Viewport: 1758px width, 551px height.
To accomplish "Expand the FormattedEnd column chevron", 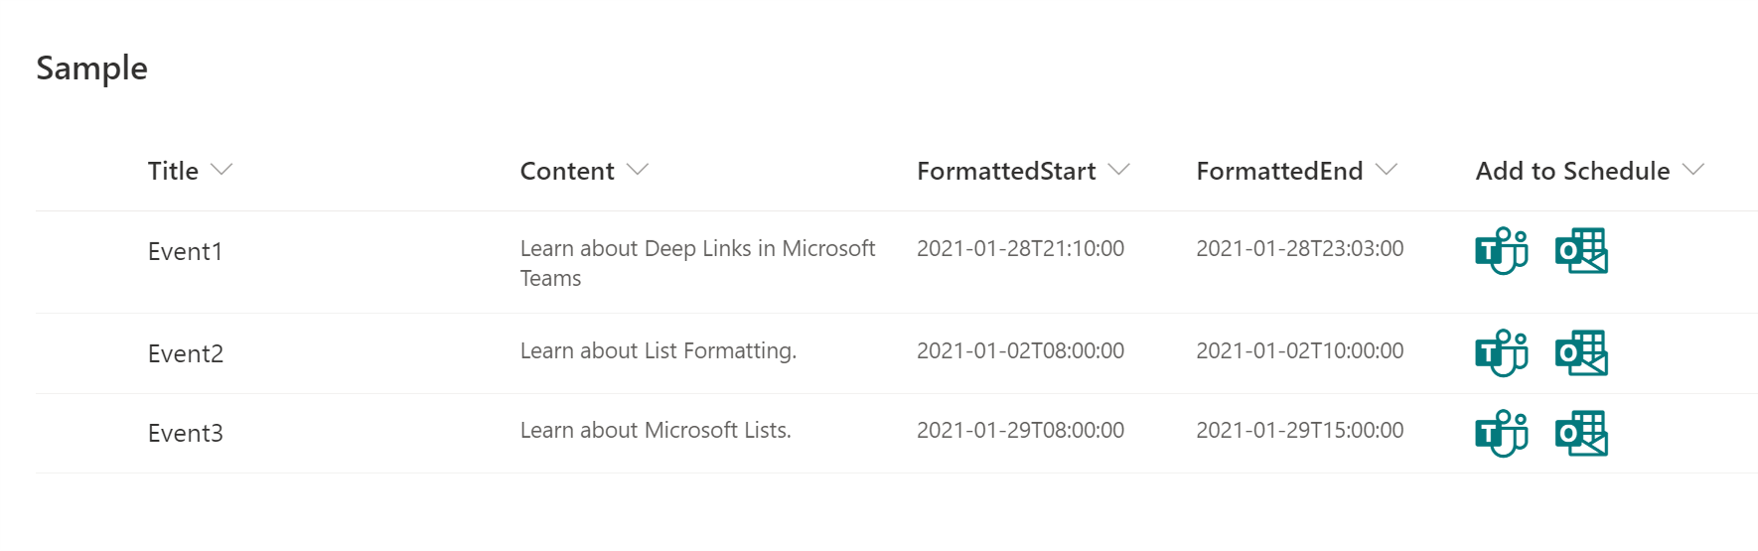I will click(x=1386, y=170).
